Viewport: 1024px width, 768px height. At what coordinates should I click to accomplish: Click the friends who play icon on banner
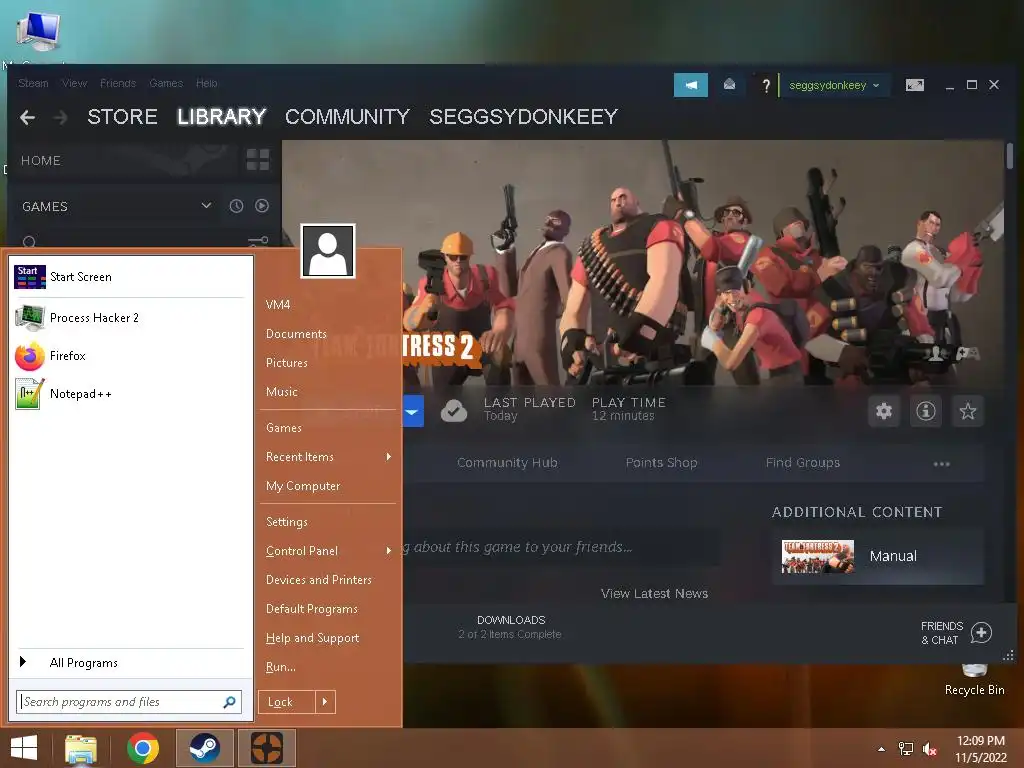(x=936, y=353)
